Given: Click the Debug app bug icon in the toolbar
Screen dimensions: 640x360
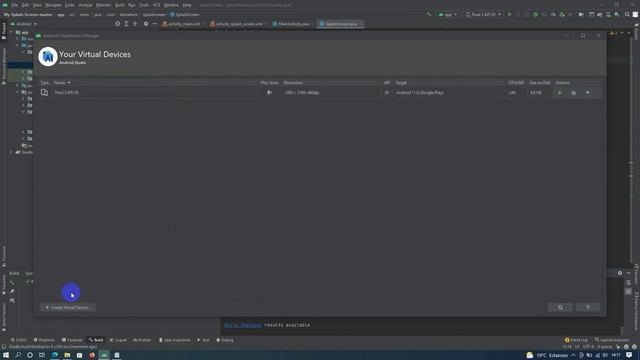Looking at the screenshot, I should pyautogui.click(x=536, y=14).
